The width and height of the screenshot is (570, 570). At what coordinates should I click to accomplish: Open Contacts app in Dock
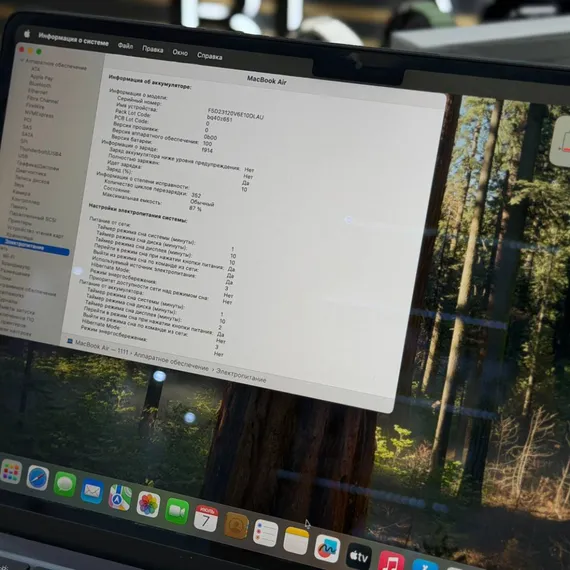point(236,525)
